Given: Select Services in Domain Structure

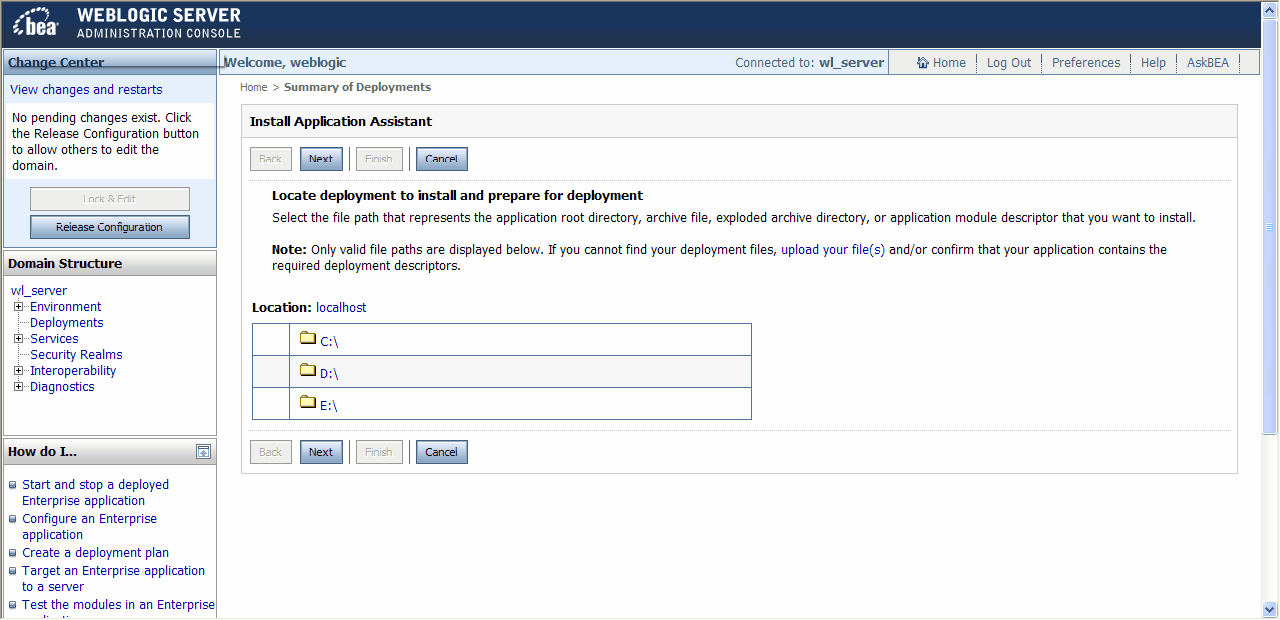Looking at the screenshot, I should [54, 339].
